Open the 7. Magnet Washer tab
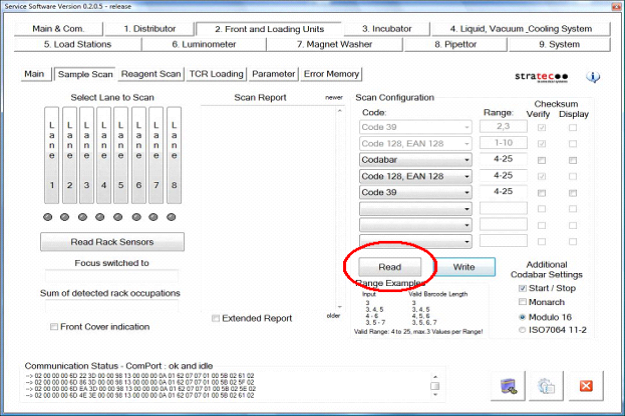The image size is (625, 416). pos(338,44)
